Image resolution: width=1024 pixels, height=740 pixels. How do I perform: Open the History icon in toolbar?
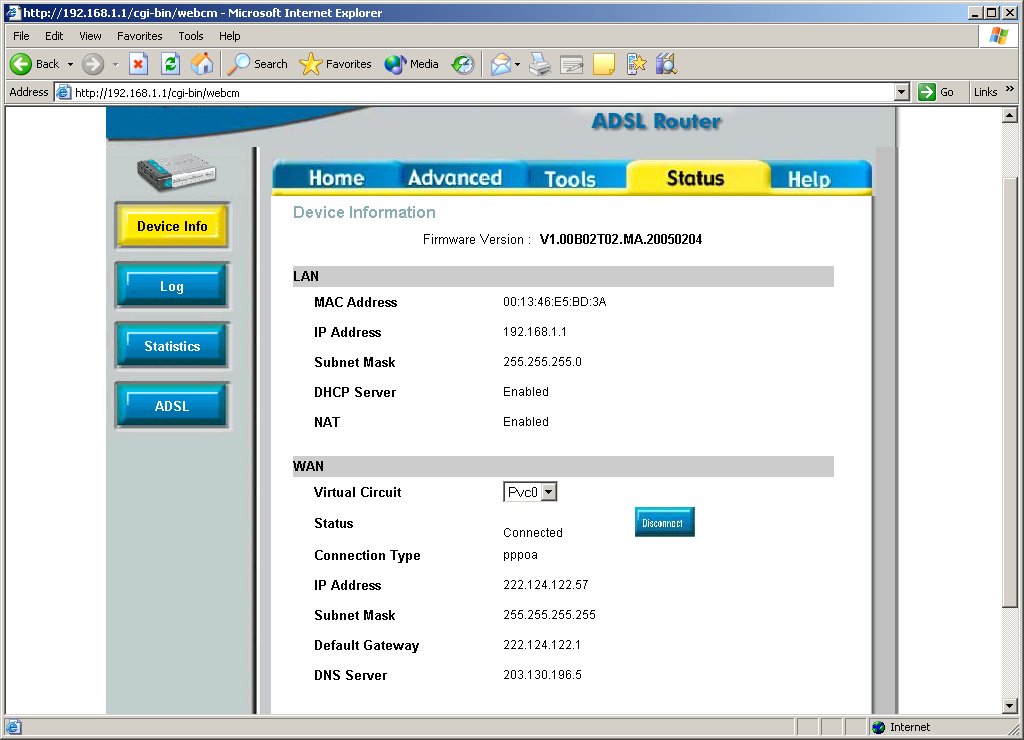coord(462,64)
